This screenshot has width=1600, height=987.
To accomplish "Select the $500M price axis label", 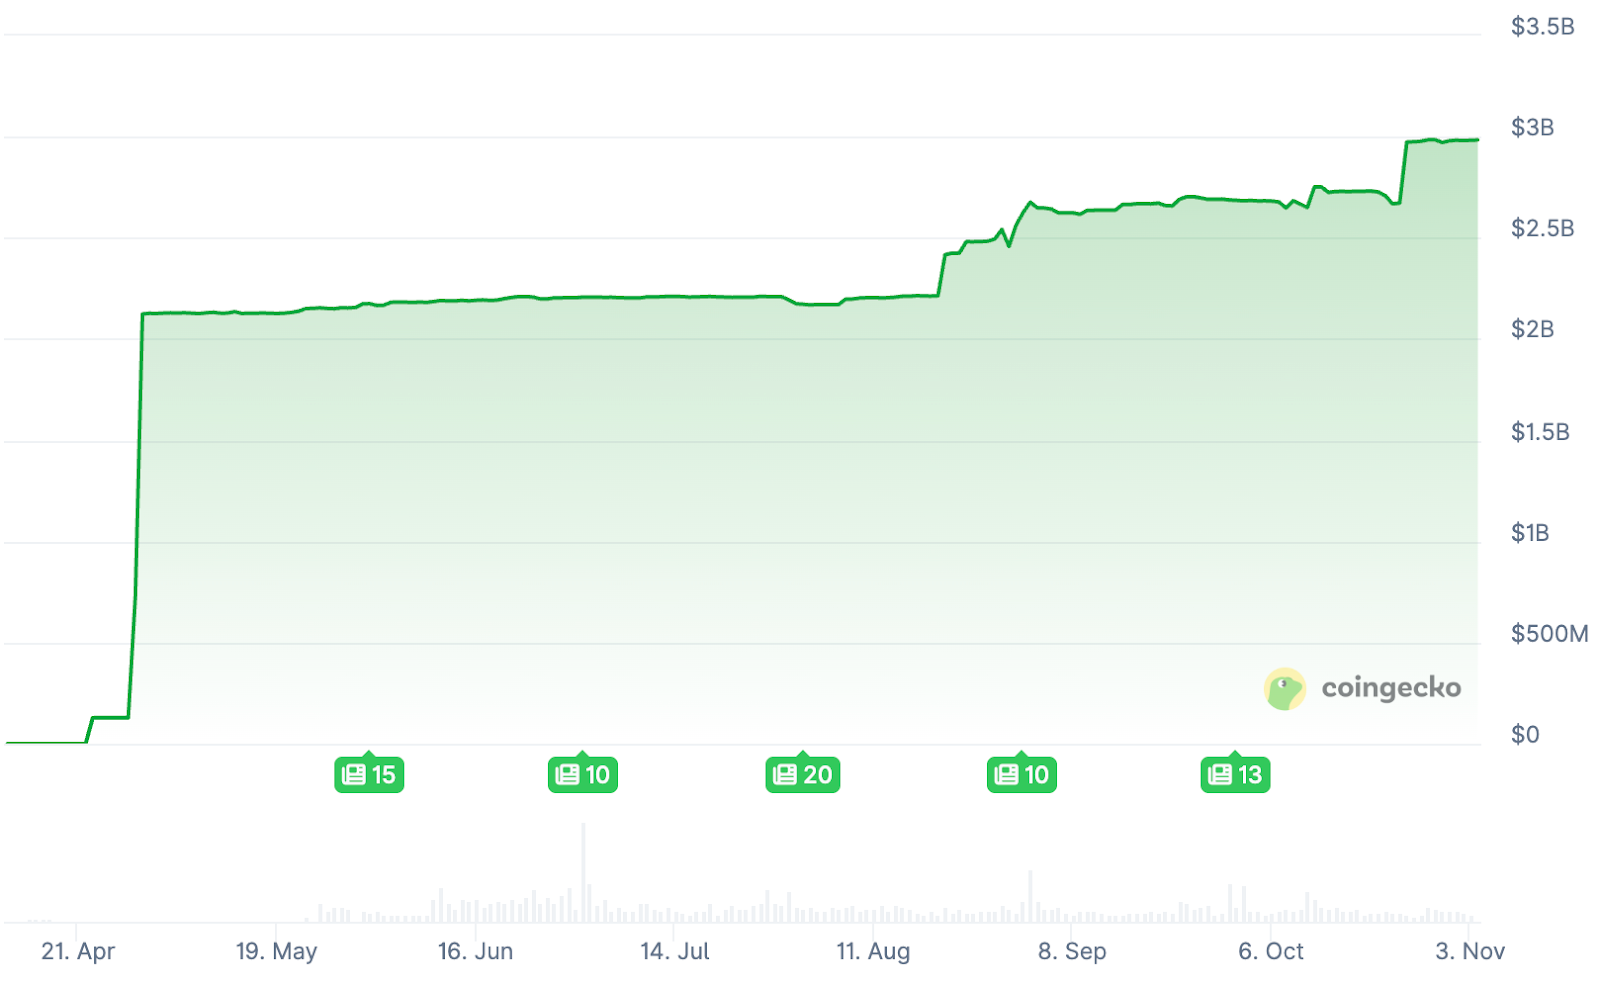I will [x=1549, y=633].
